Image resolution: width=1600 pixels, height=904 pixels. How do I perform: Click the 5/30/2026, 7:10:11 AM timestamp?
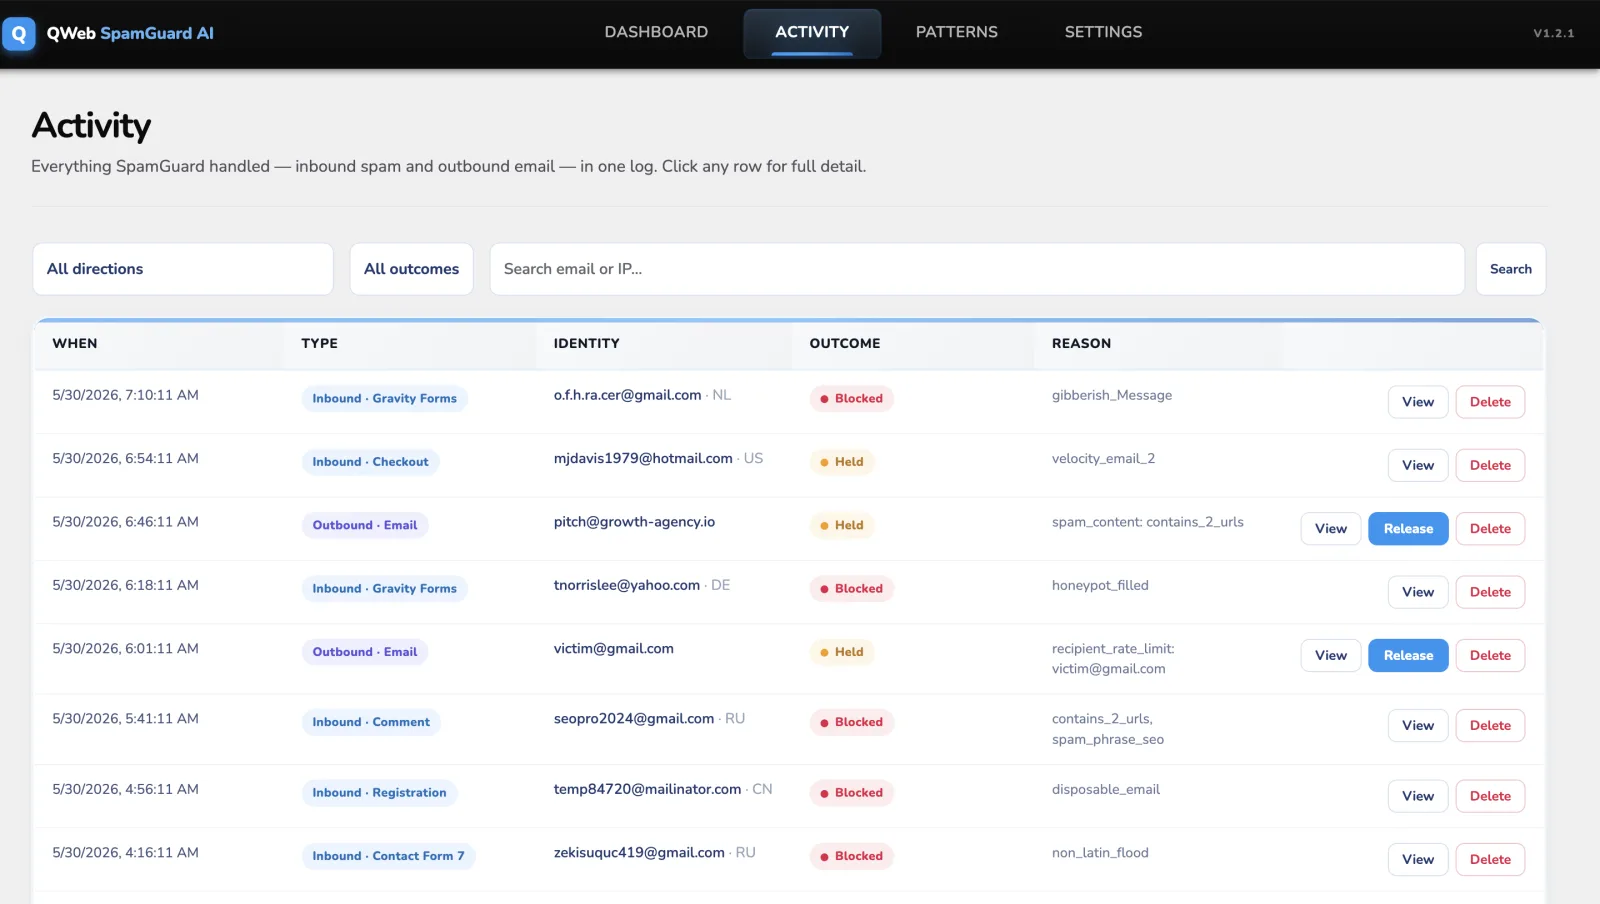126,395
